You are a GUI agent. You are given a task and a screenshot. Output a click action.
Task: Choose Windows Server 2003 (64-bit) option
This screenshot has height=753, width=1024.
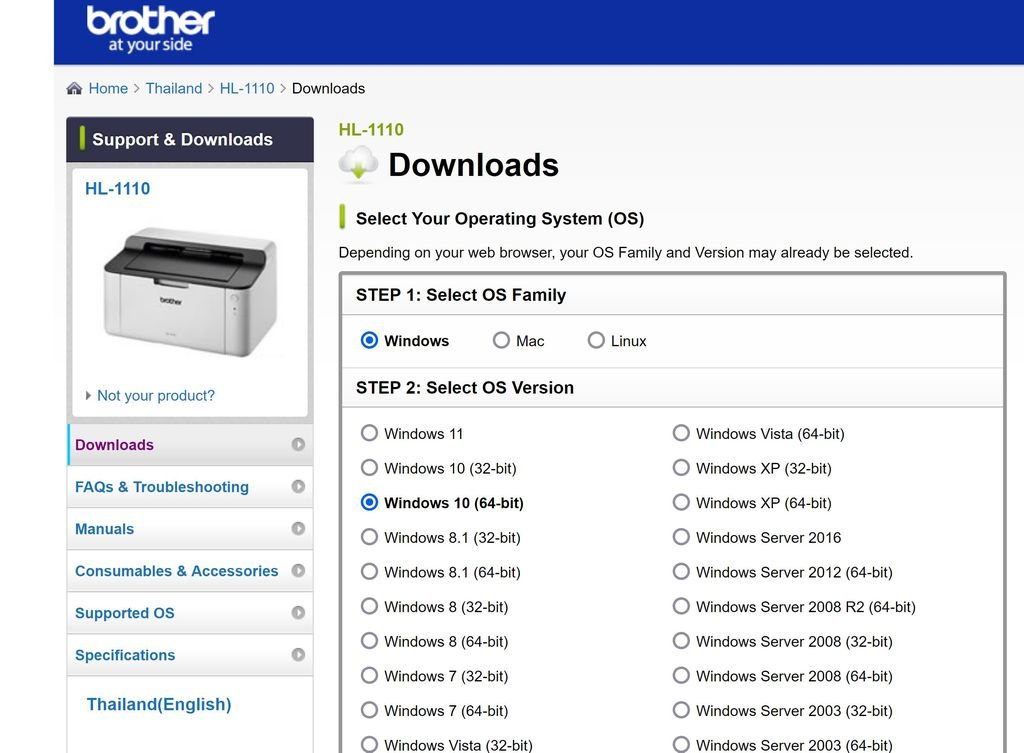[x=681, y=745]
